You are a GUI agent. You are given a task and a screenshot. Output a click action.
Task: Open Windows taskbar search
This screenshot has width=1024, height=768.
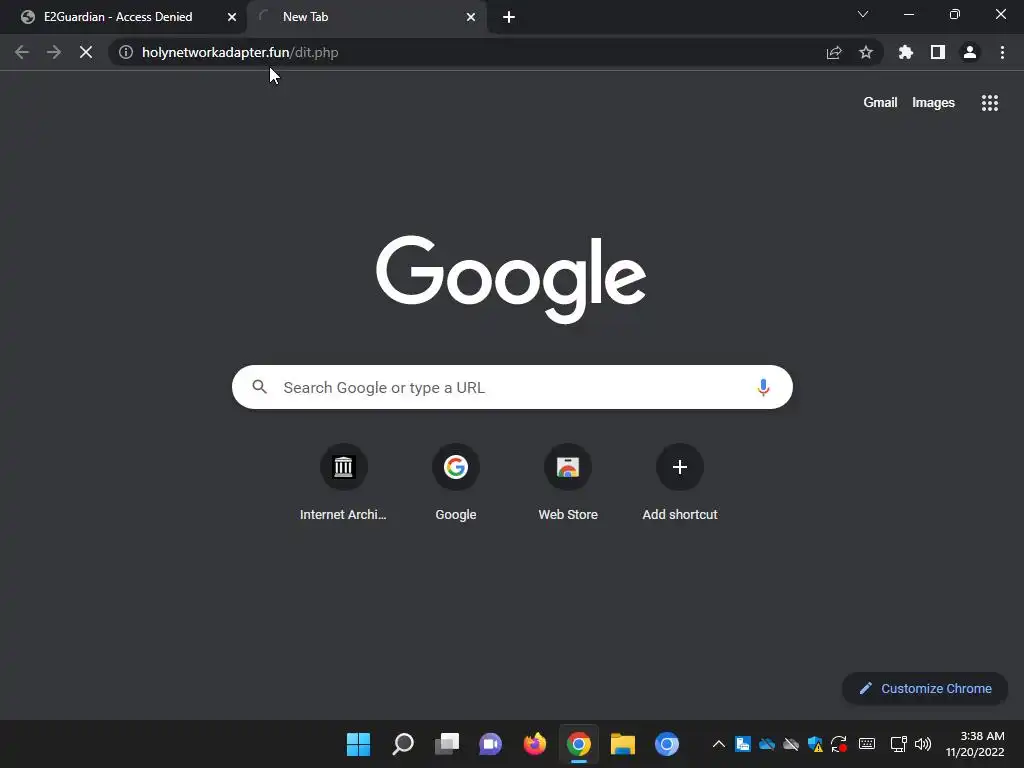coord(403,744)
